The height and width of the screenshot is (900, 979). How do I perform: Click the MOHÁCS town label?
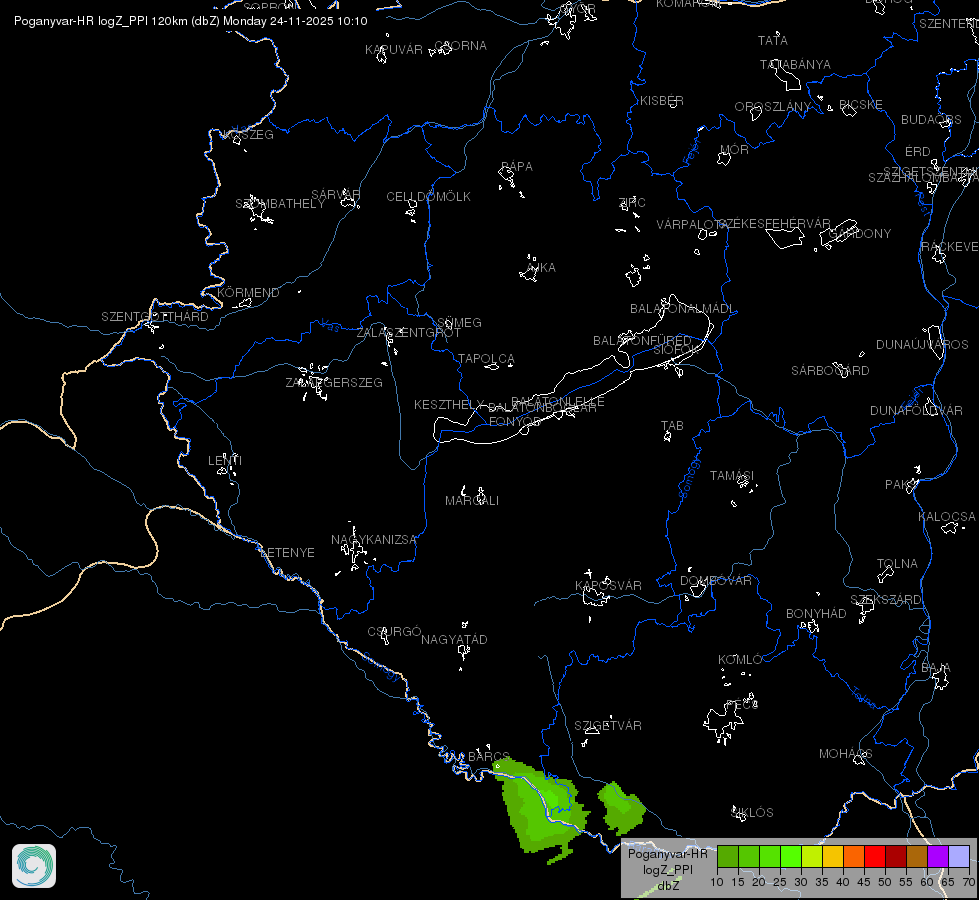pos(845,754)
